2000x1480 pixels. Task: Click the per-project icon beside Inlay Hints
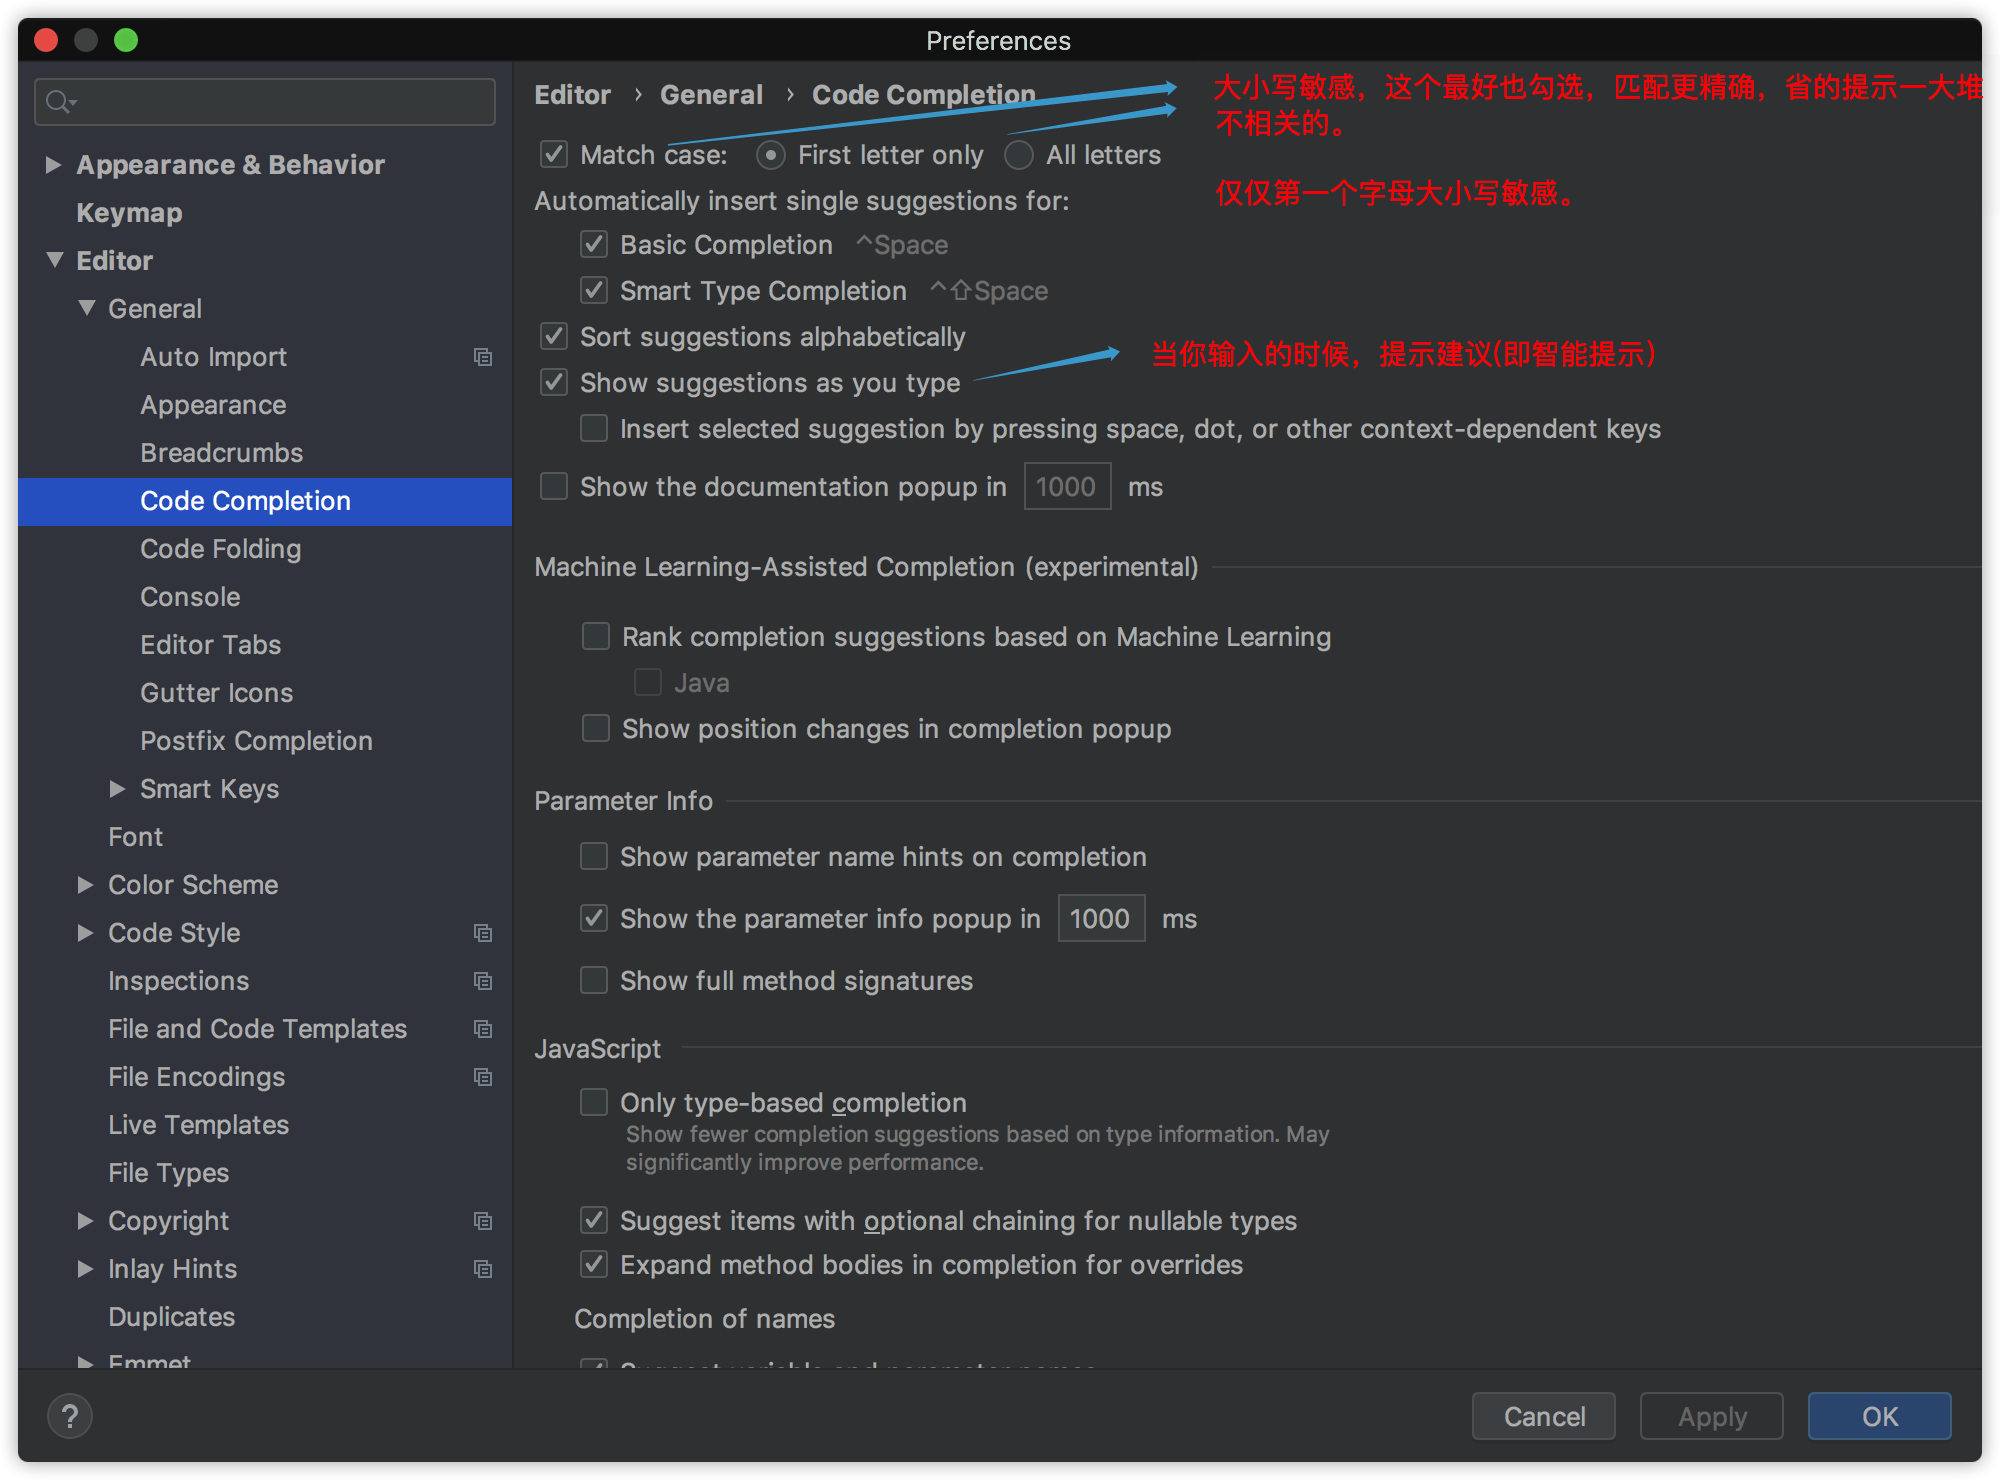483,1269
